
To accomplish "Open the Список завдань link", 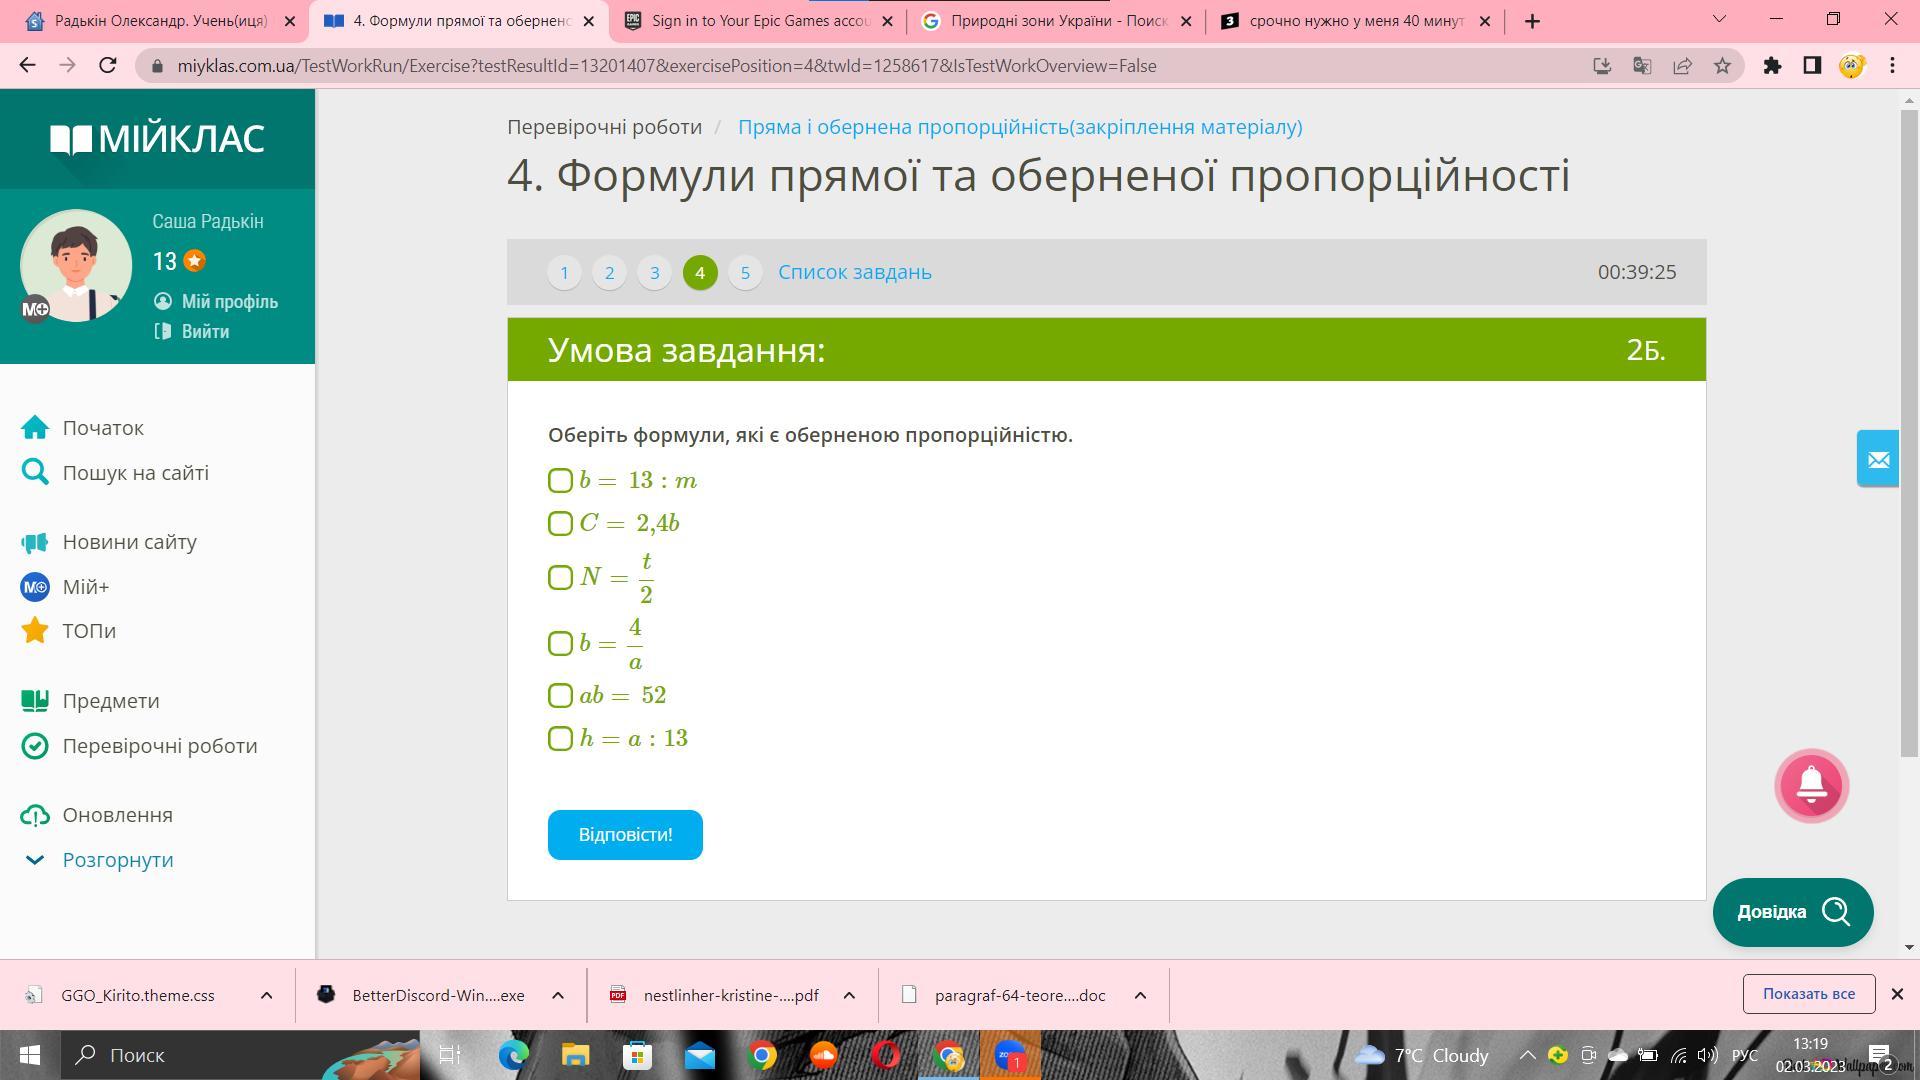I will pyautogui.click(x=854, y=272).
